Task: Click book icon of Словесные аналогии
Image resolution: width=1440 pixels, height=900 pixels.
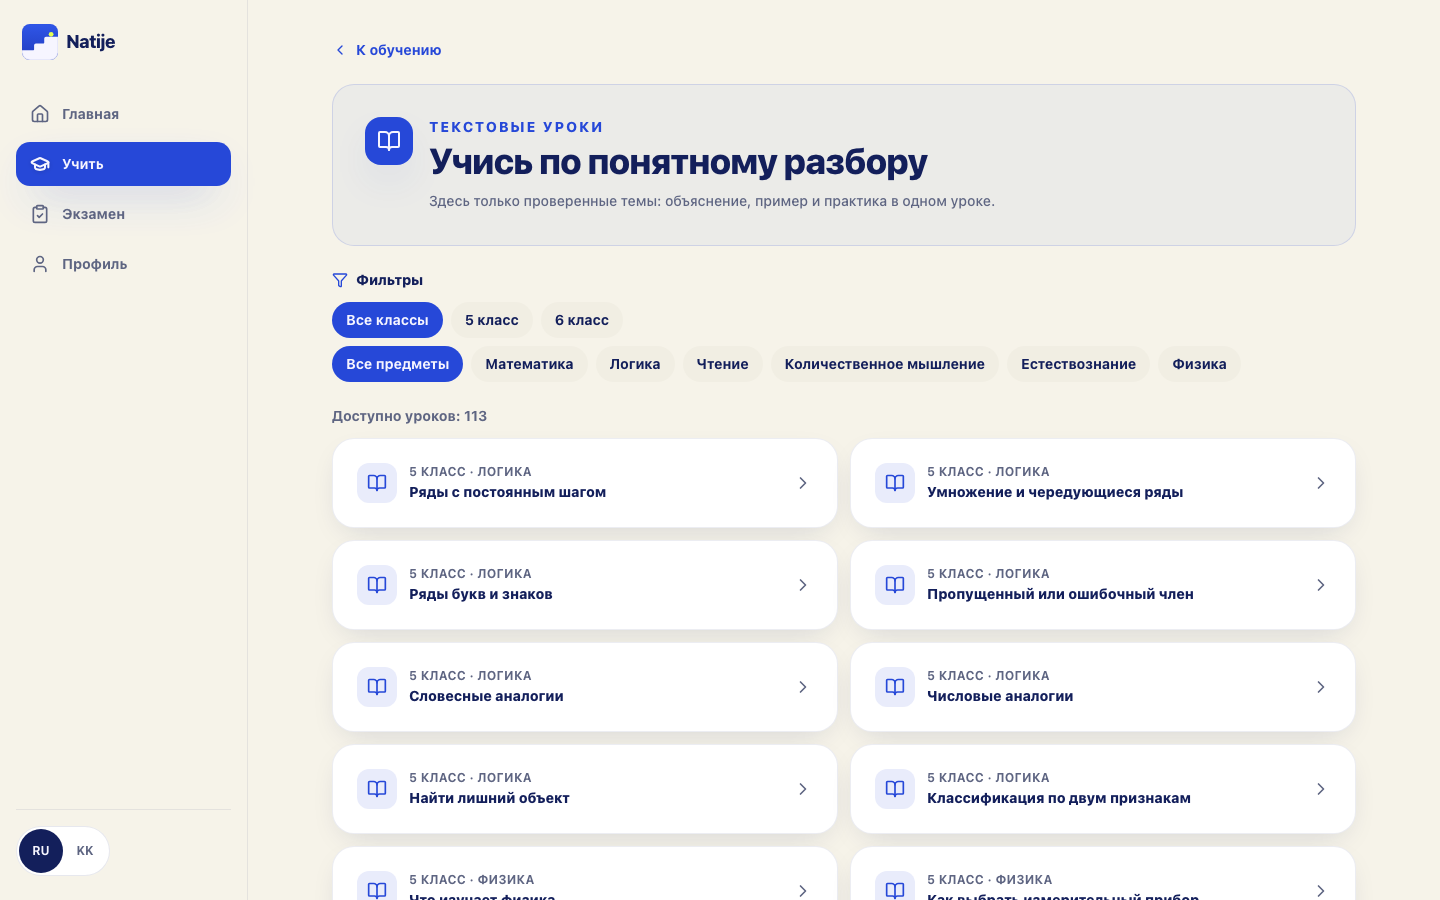Action: (x=377, y=687)
